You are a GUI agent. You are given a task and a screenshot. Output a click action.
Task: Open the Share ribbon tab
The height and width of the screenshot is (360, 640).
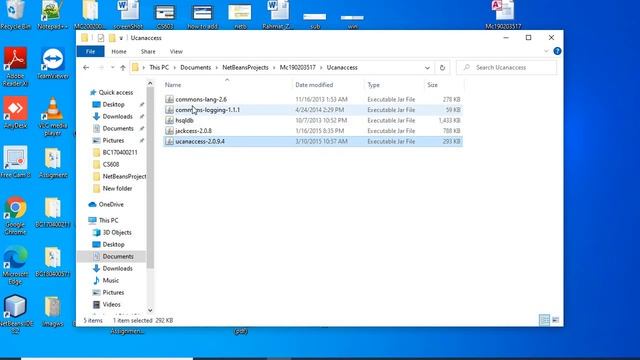148,51
